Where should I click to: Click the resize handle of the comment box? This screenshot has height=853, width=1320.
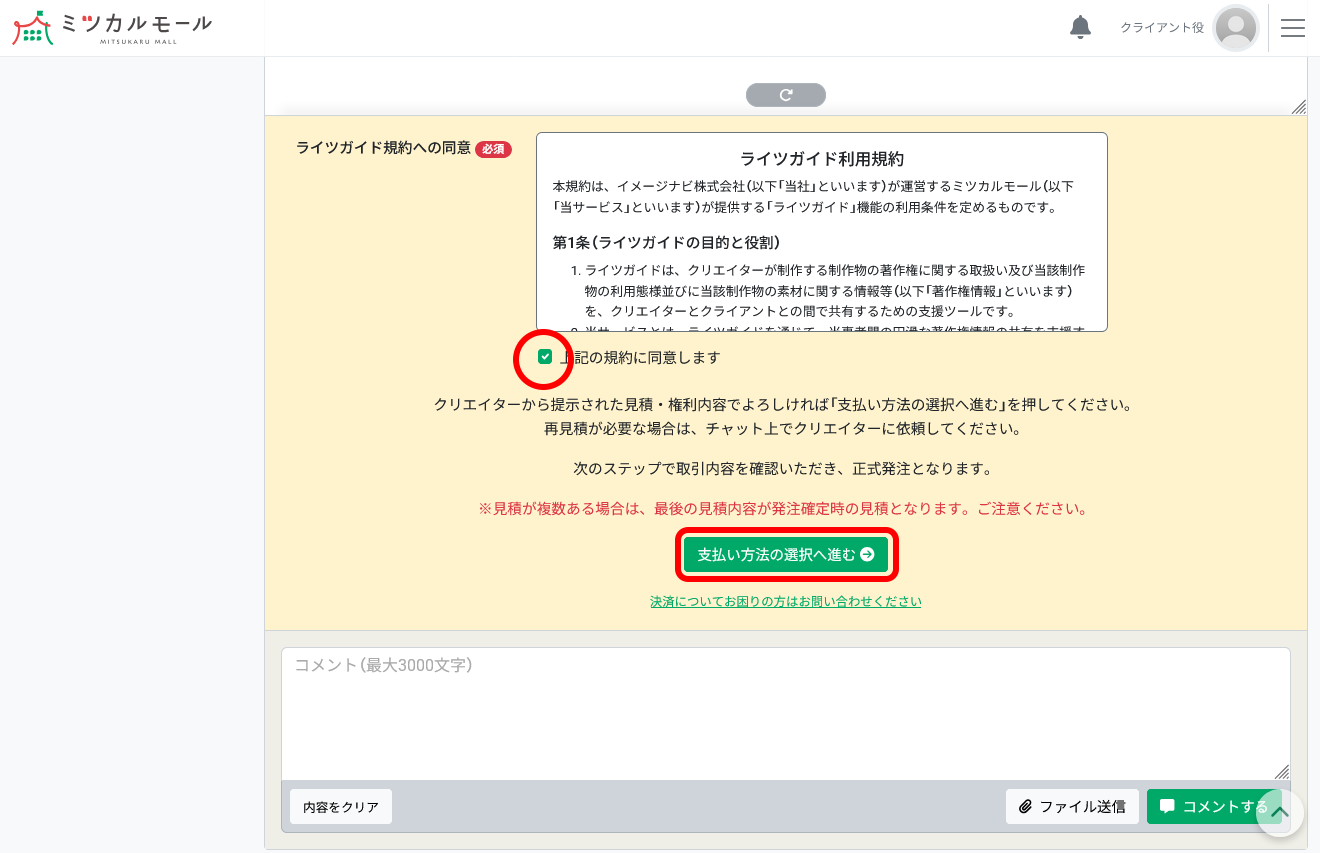tap(1282, 772)
